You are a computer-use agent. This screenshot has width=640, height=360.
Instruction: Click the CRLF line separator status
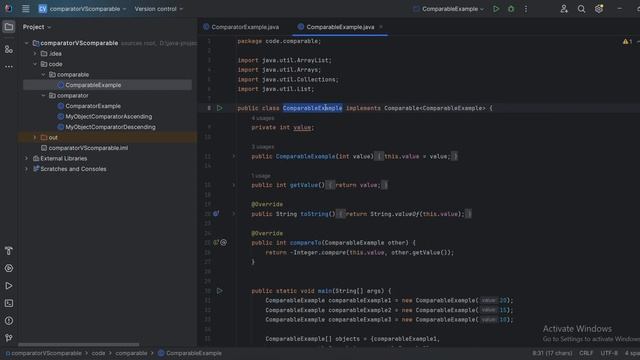[x=586, y=353]
